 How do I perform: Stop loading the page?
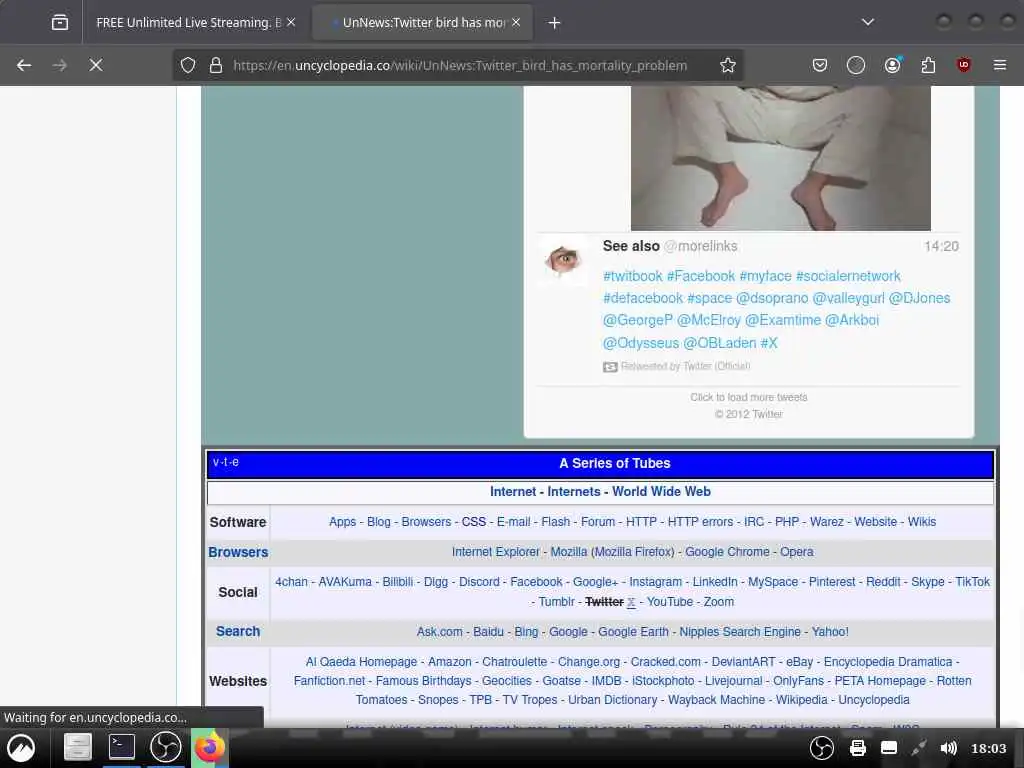[x=95, y=65]
